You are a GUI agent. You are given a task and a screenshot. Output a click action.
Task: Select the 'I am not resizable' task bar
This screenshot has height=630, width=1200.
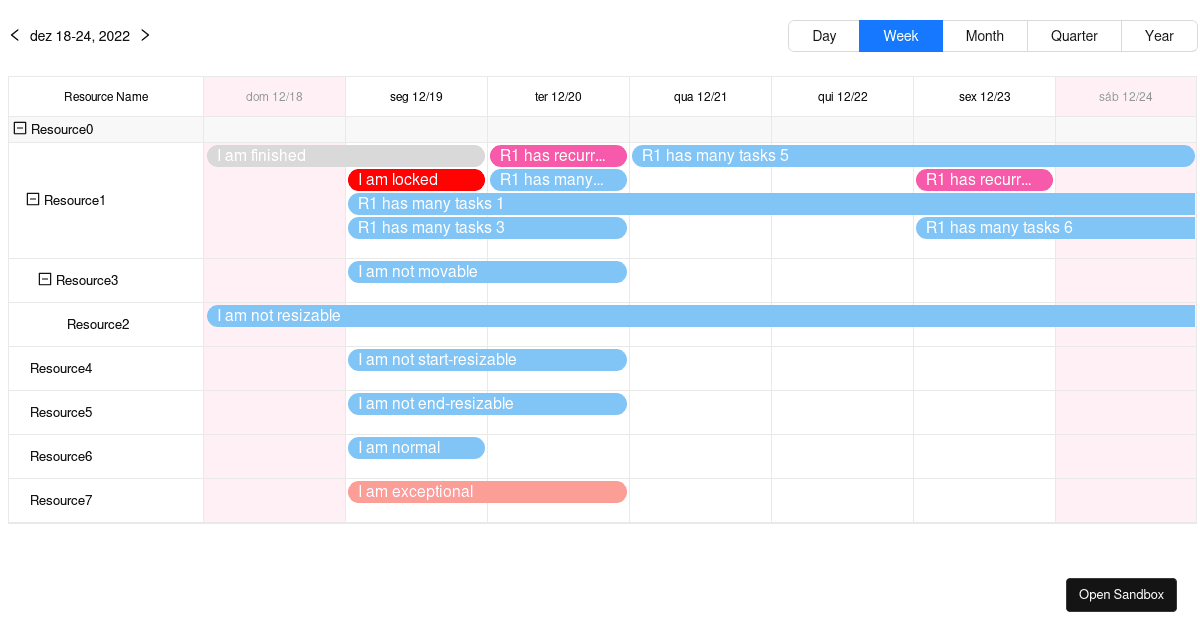700,315
